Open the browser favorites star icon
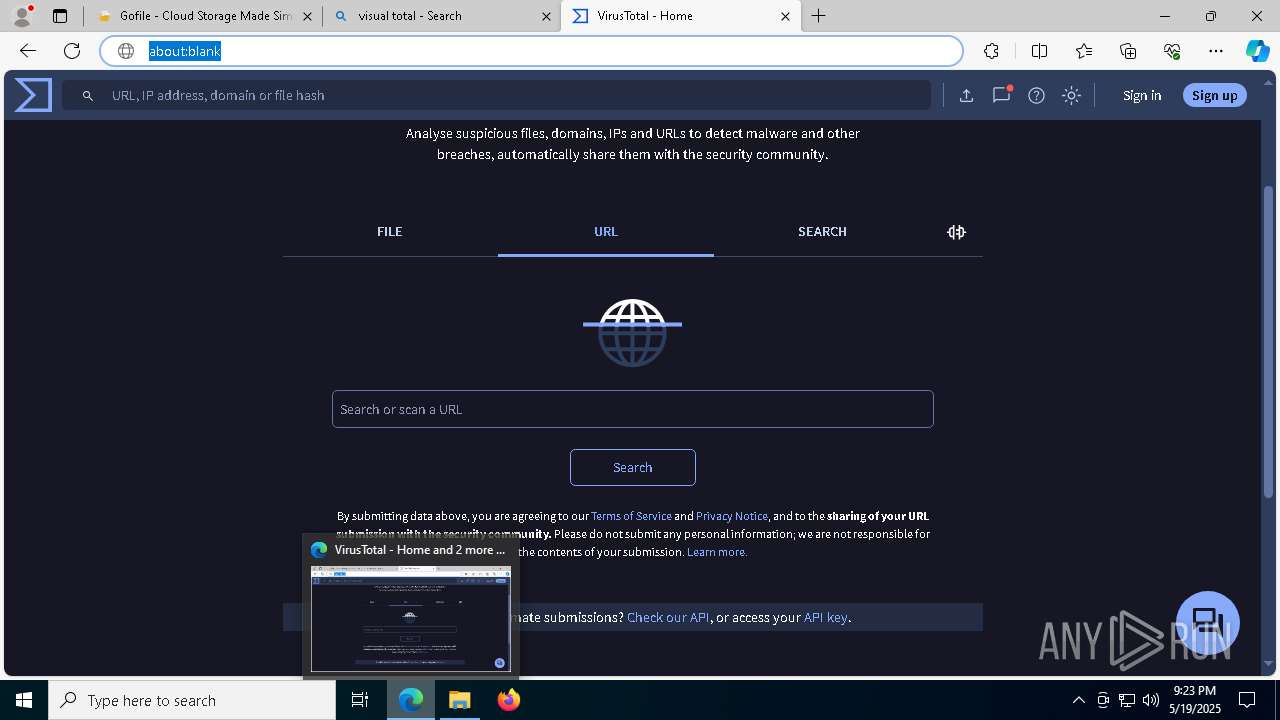Viewport: 1280px width, 720px height. pos(1084,51)
